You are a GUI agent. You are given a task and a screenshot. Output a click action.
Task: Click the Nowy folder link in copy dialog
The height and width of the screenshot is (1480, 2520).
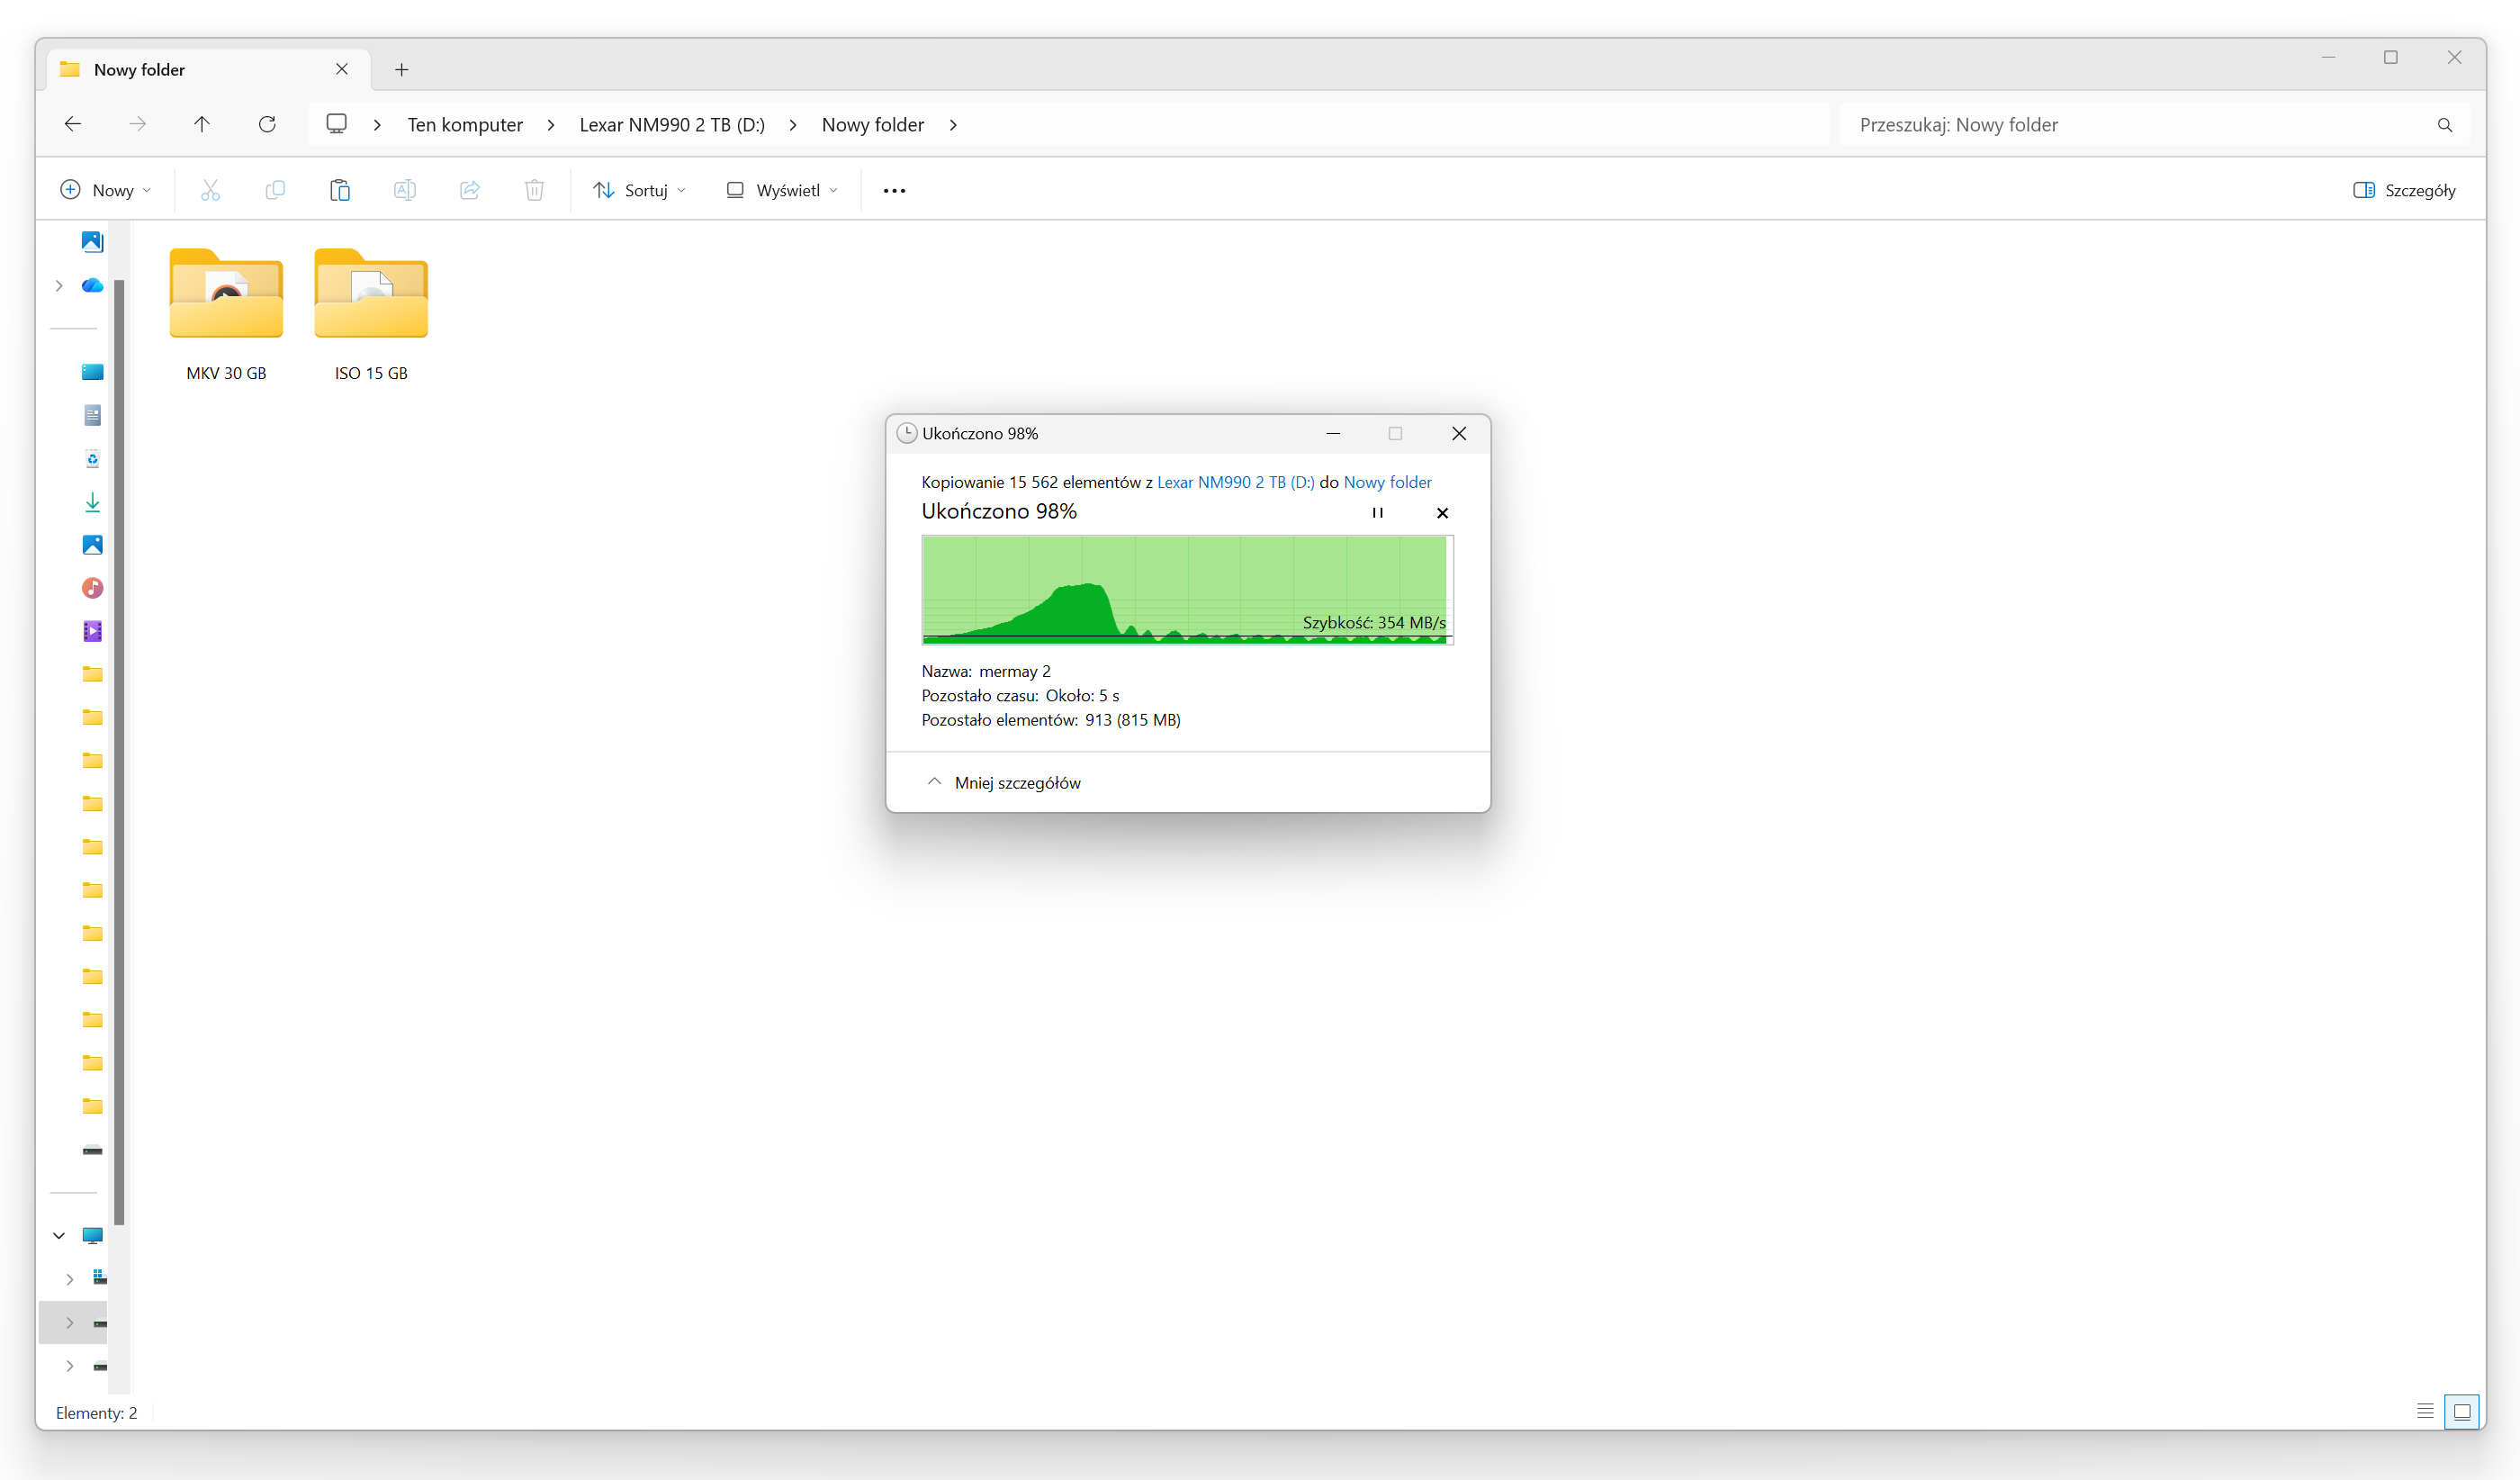click(1387, 482)
